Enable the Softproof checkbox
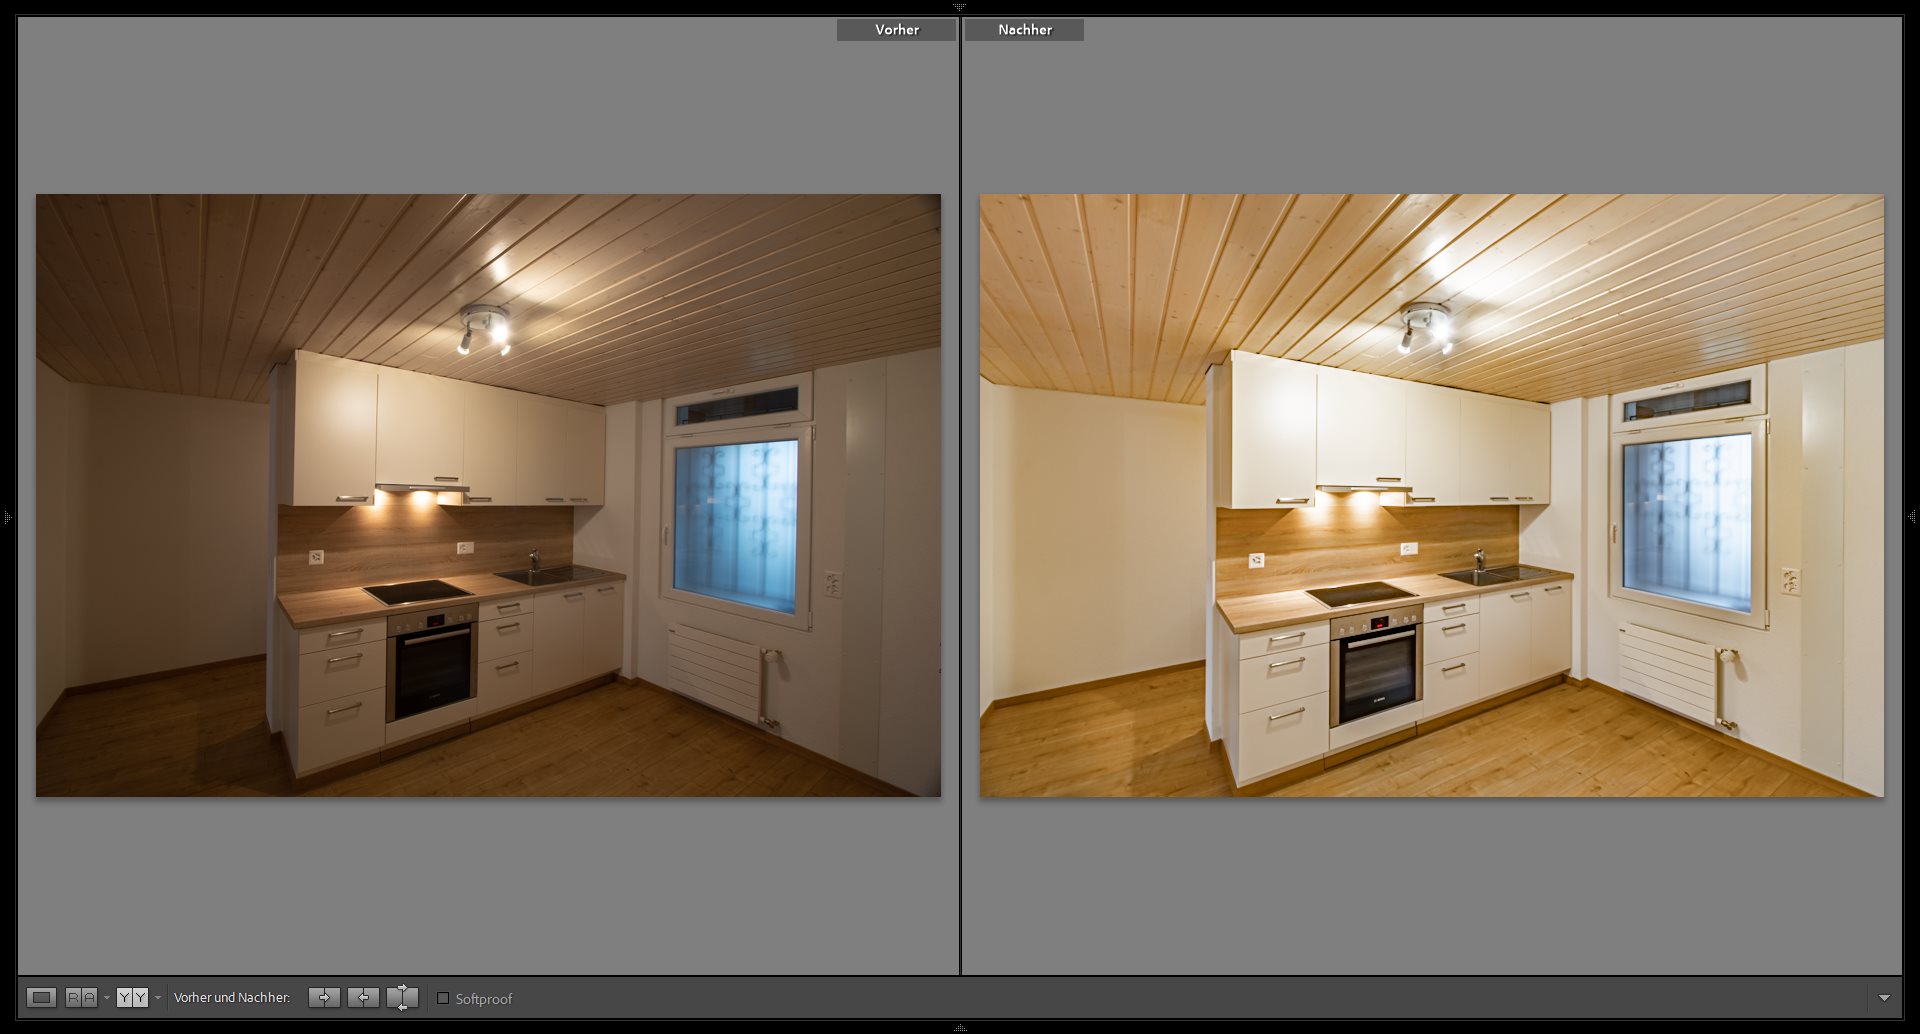The image size is (1920, 1034). (443, 998)
